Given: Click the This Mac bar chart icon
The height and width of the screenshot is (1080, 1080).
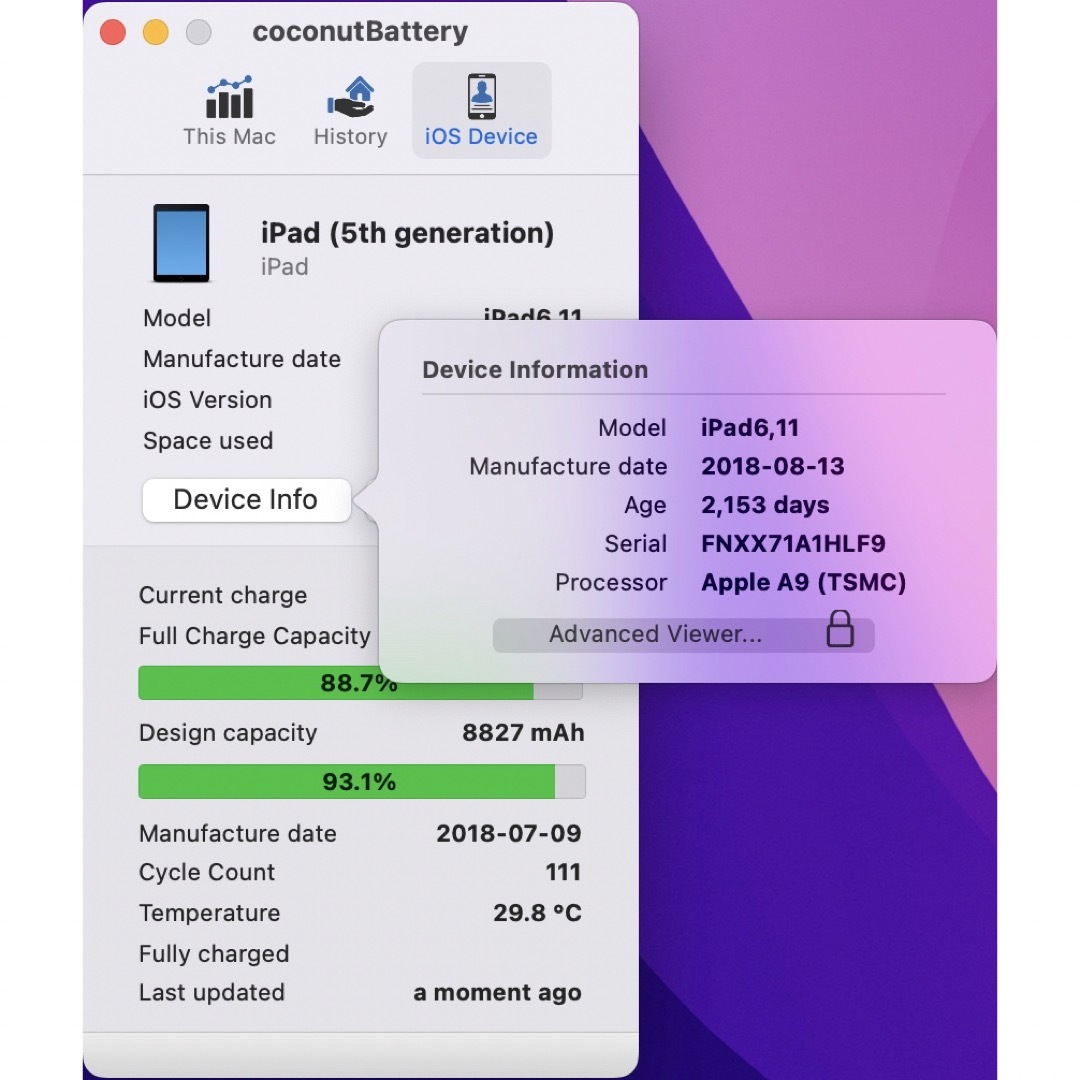Looking at the screenshot, I should click(229, 97).
